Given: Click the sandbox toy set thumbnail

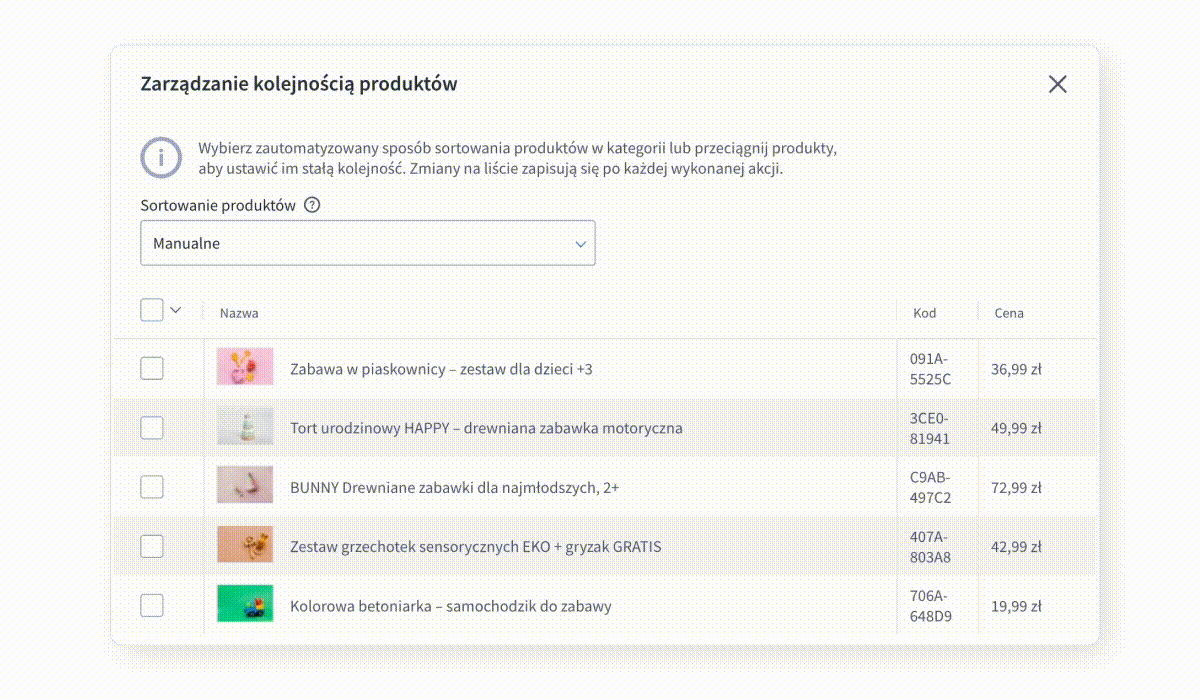Looking at the screenshot, I should tap(245, 367).
